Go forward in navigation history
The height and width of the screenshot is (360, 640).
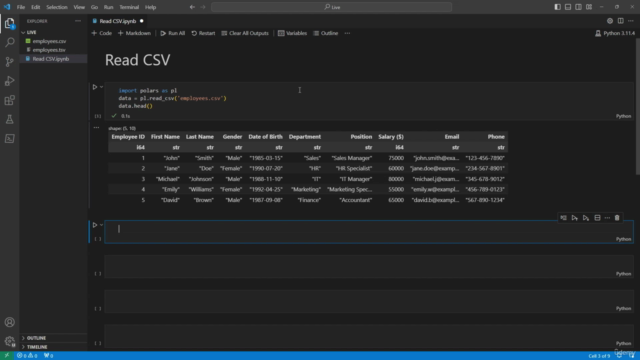point(203,7)
